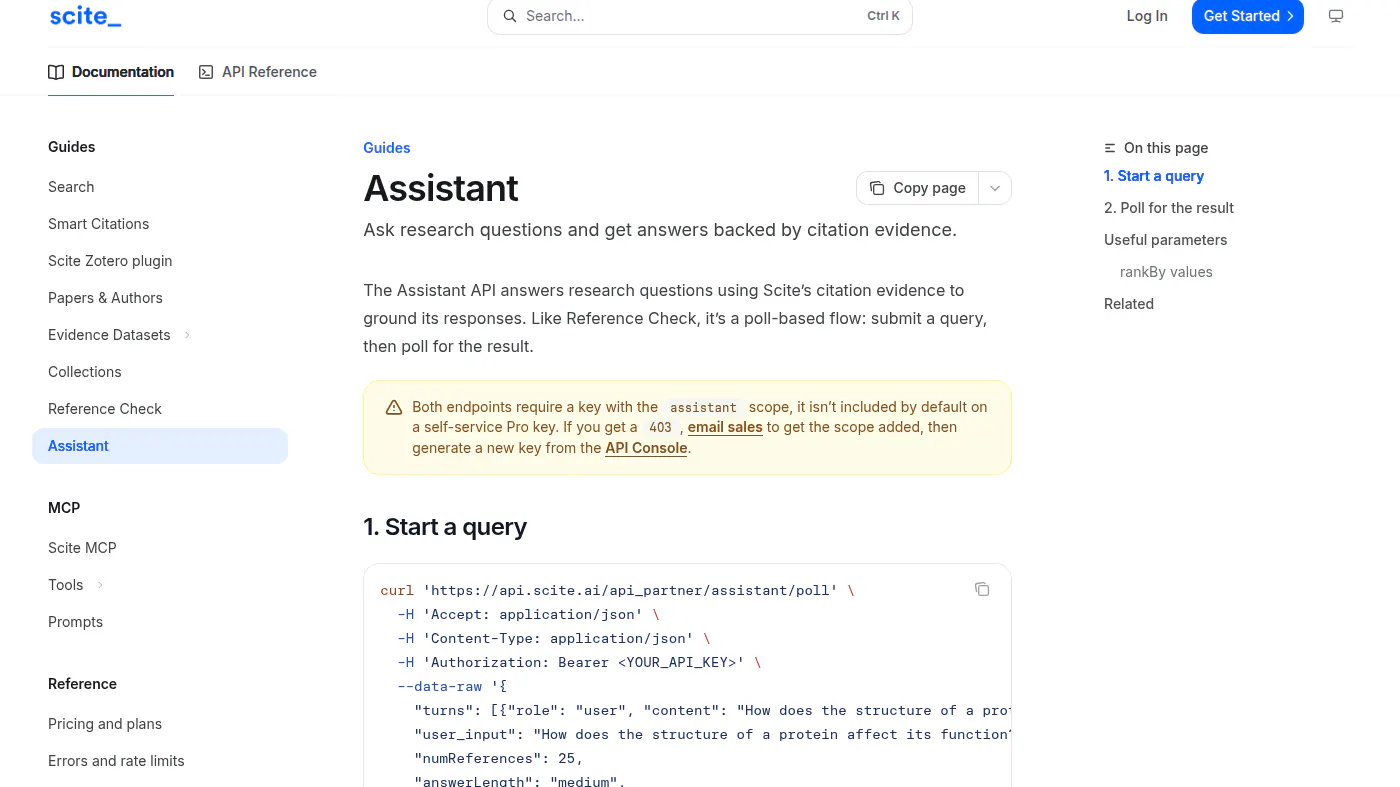Screen dimensions: 1400x787
Task: Open the Collections guide
Action: (x=85, y=372)
